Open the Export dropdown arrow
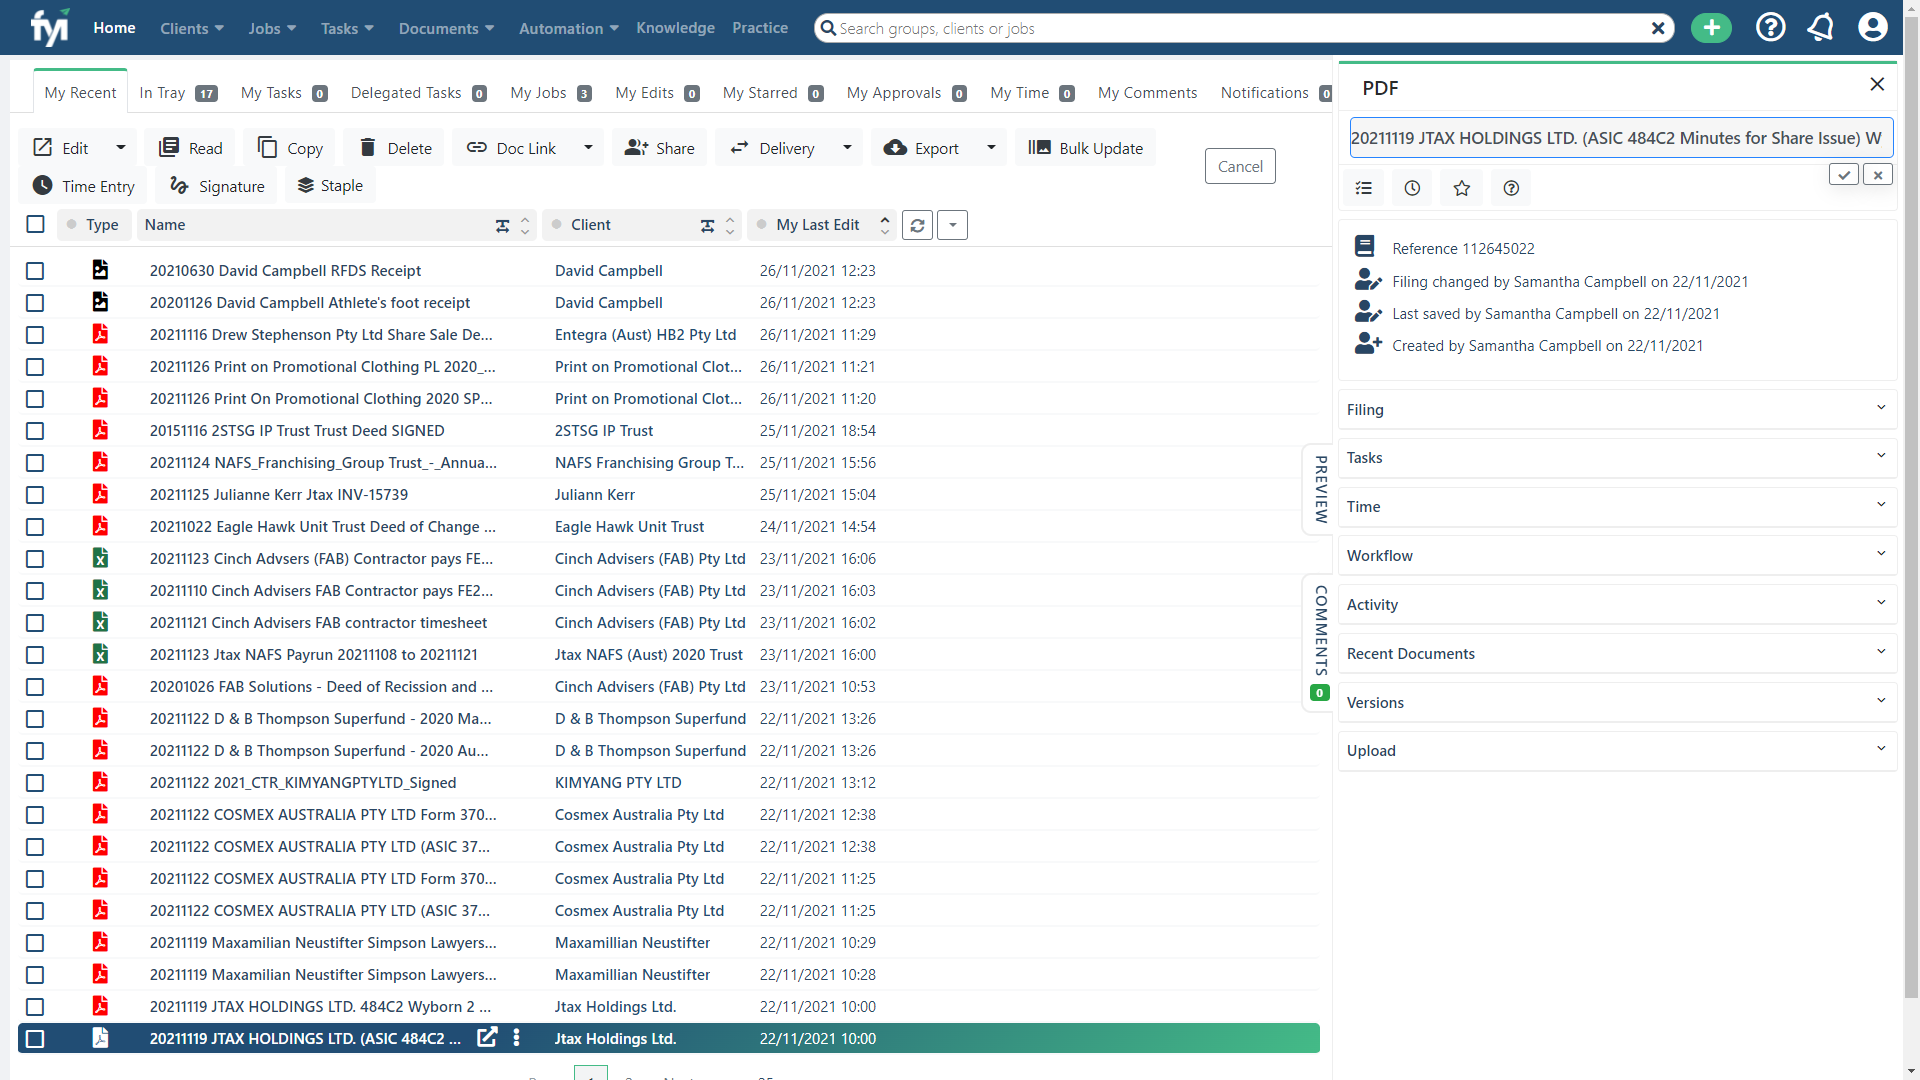The width and height of the screenshot is (1920, 1080). [x=991, y=148]
